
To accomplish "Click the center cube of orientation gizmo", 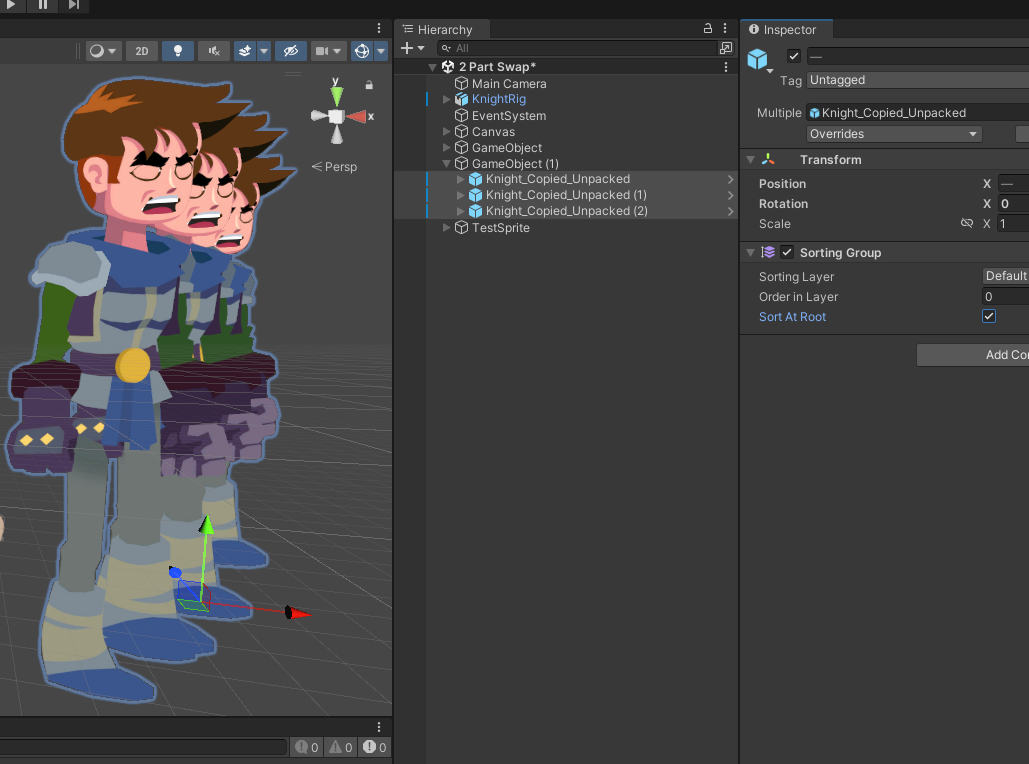I will coord(336,117).
